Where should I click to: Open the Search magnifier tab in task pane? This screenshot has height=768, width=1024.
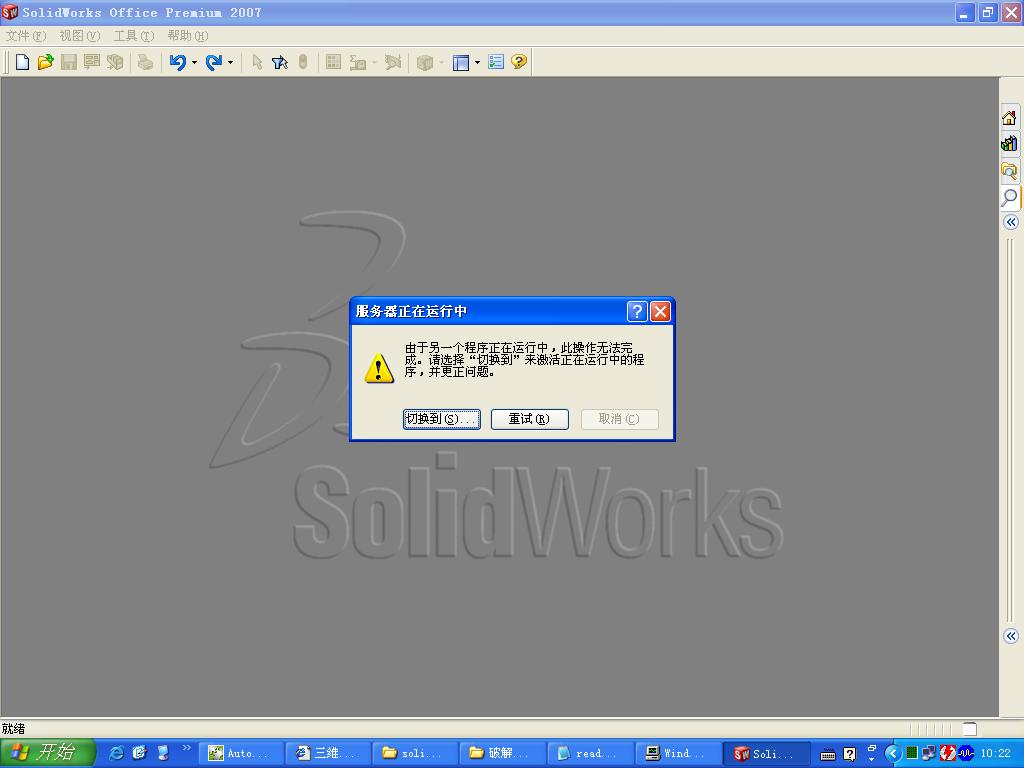click(1010, 197)
